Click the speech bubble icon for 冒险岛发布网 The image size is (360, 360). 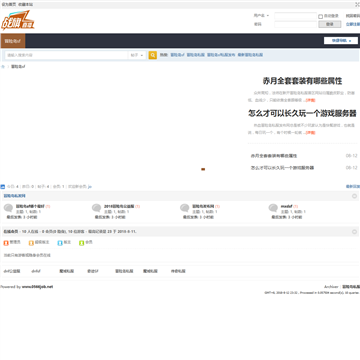185,208
